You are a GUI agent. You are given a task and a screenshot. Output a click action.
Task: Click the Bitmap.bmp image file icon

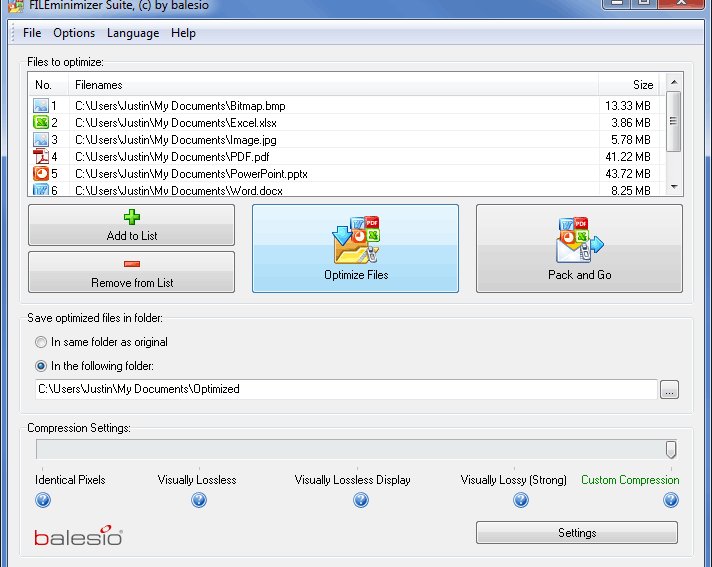[41, 106]
